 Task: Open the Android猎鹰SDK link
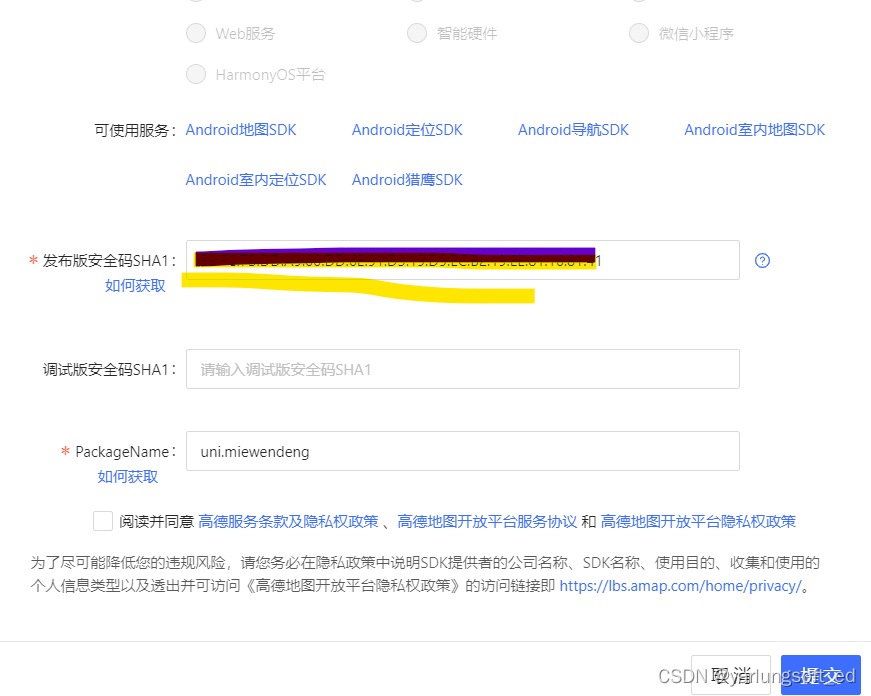[407, 179]
